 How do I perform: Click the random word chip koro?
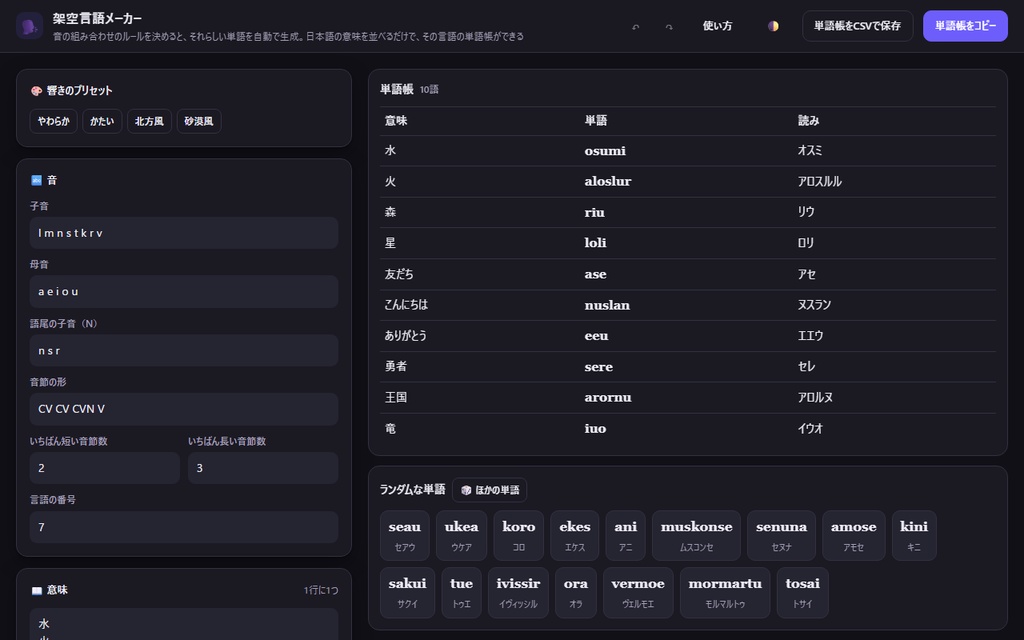519,536
